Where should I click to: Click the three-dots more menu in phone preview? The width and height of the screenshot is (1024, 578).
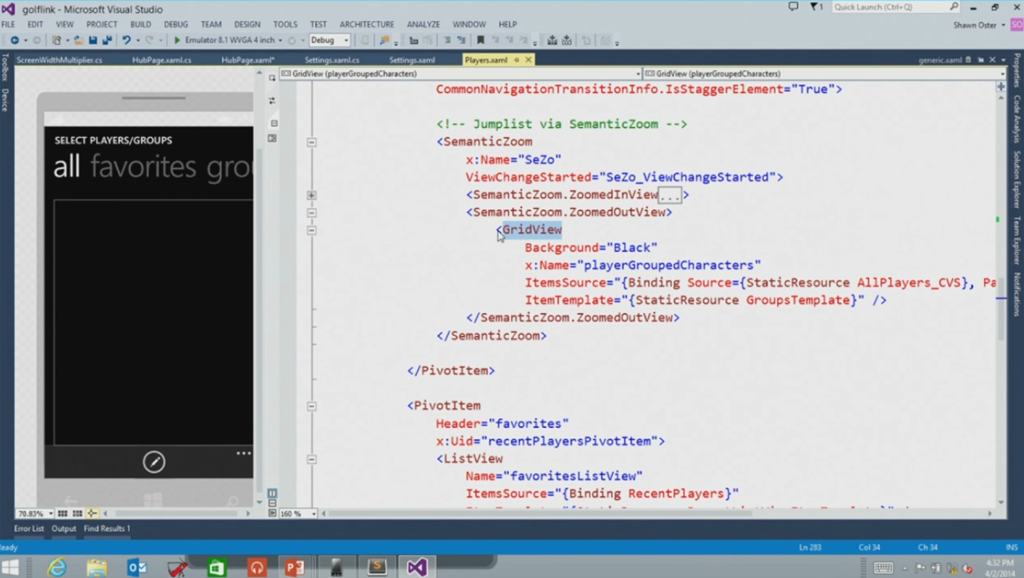point(244,453)
